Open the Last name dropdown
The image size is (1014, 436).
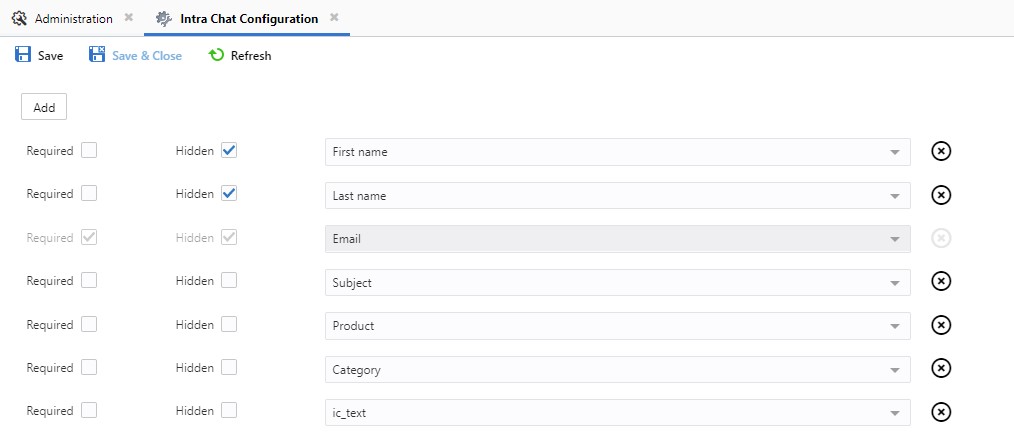(x=618, y=195)
